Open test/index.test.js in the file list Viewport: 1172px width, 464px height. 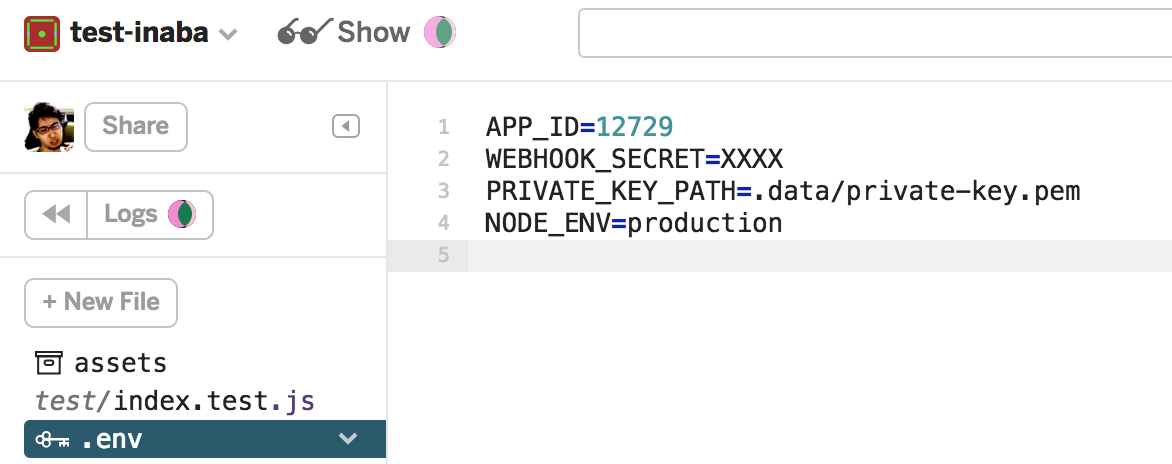(175, 401)
